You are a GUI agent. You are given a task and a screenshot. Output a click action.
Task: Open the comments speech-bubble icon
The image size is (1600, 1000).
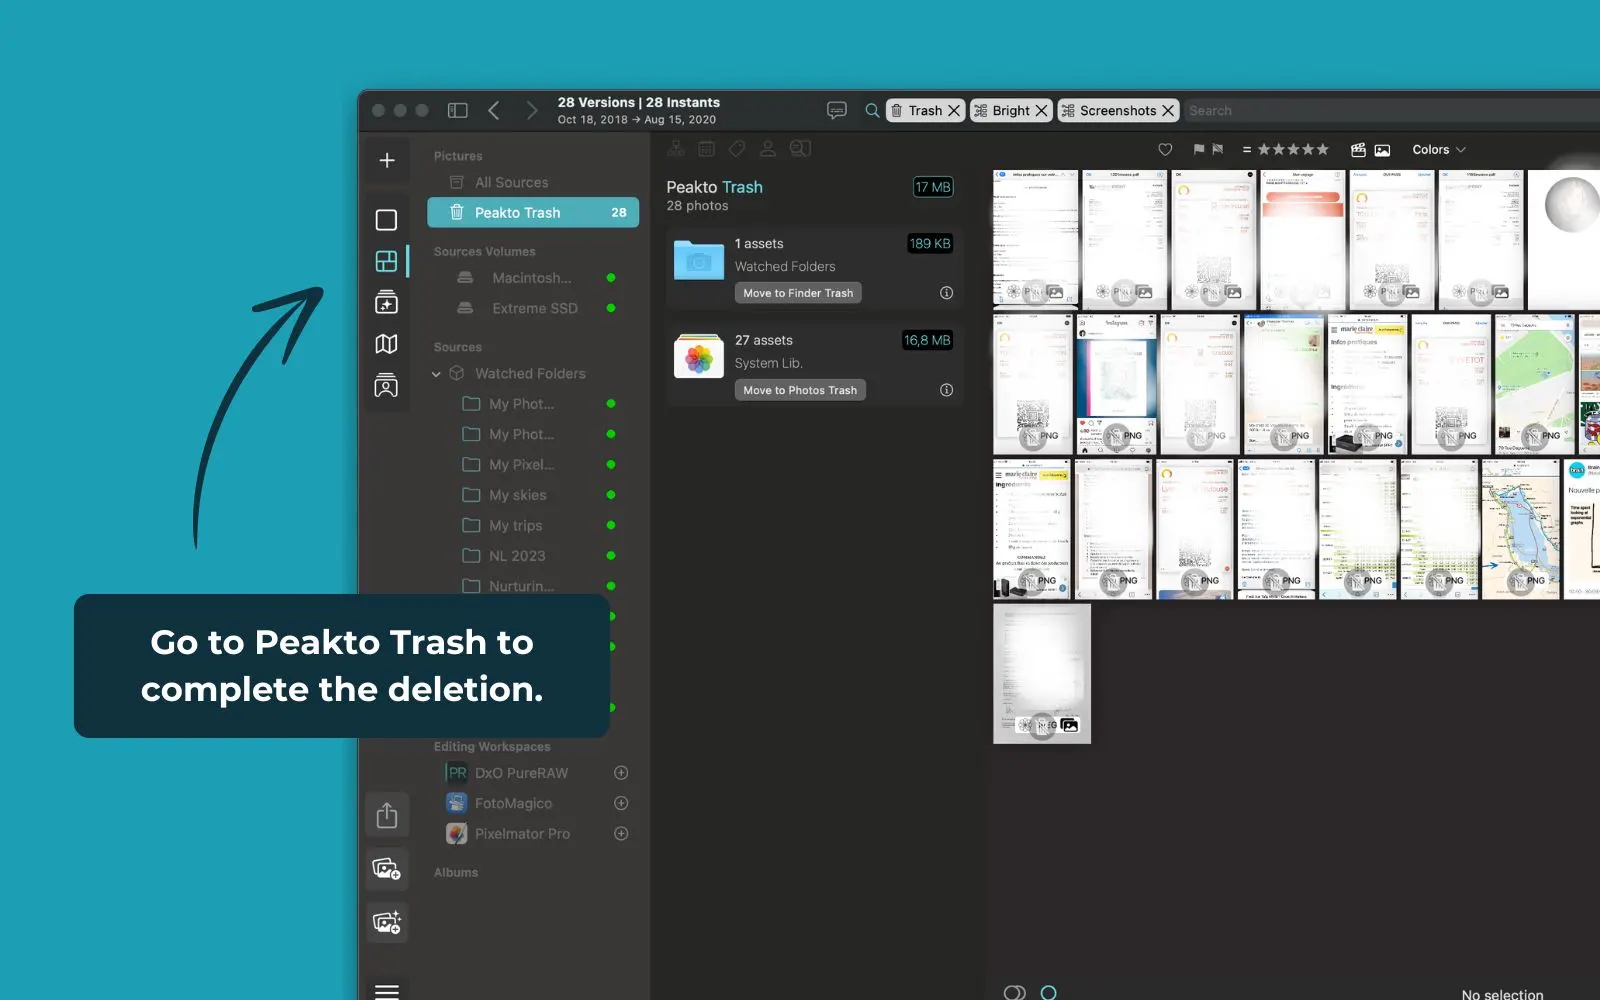[837, 110]
